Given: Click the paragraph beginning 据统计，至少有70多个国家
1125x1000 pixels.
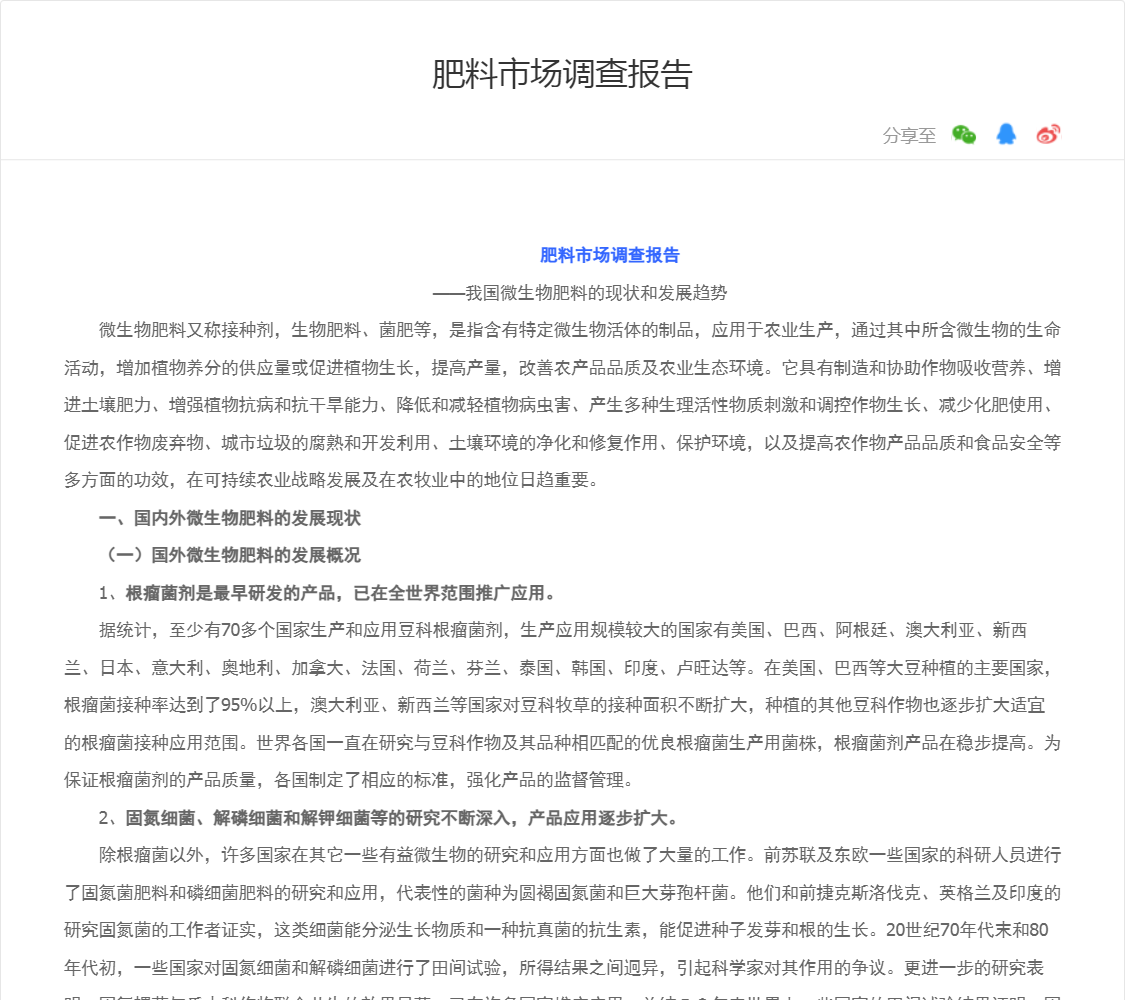Looking at the screenshot, I should 562,705.
